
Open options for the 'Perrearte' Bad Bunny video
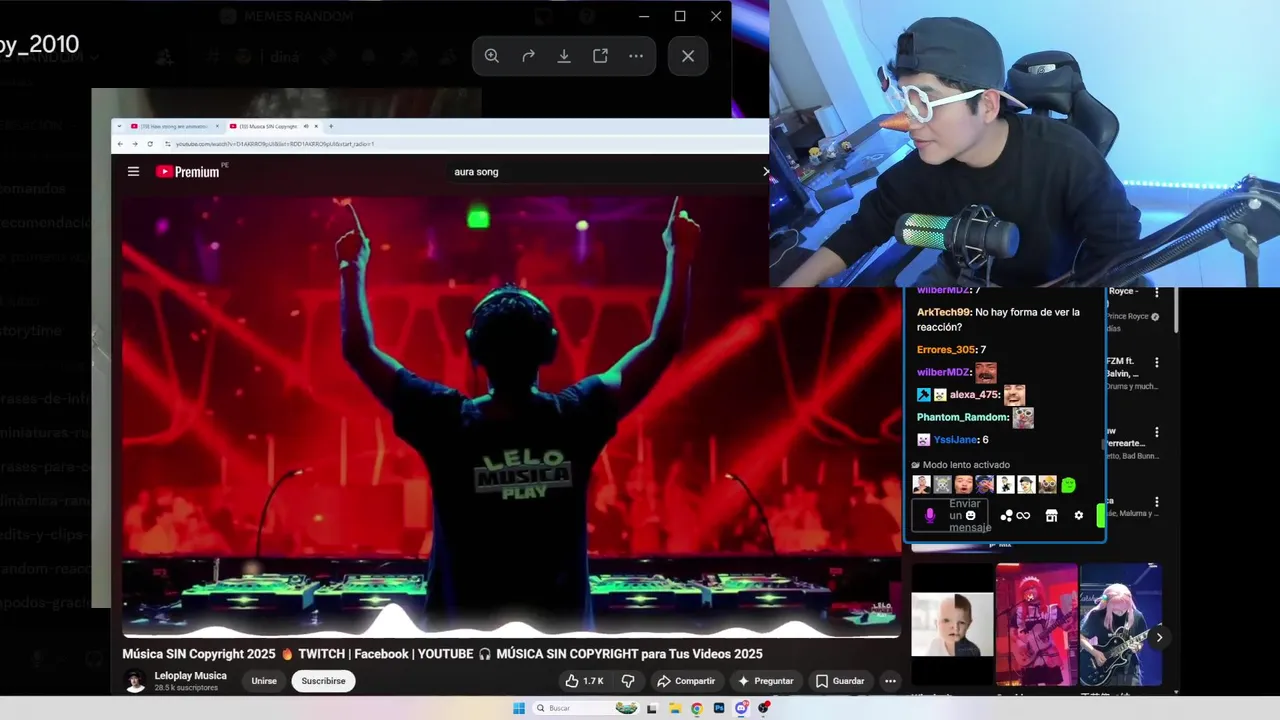[x=1157, y=432]
